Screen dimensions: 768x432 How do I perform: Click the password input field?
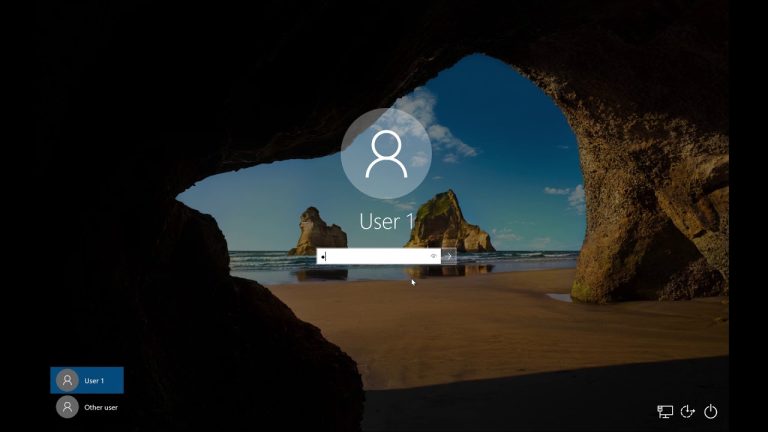pos(378,256)
